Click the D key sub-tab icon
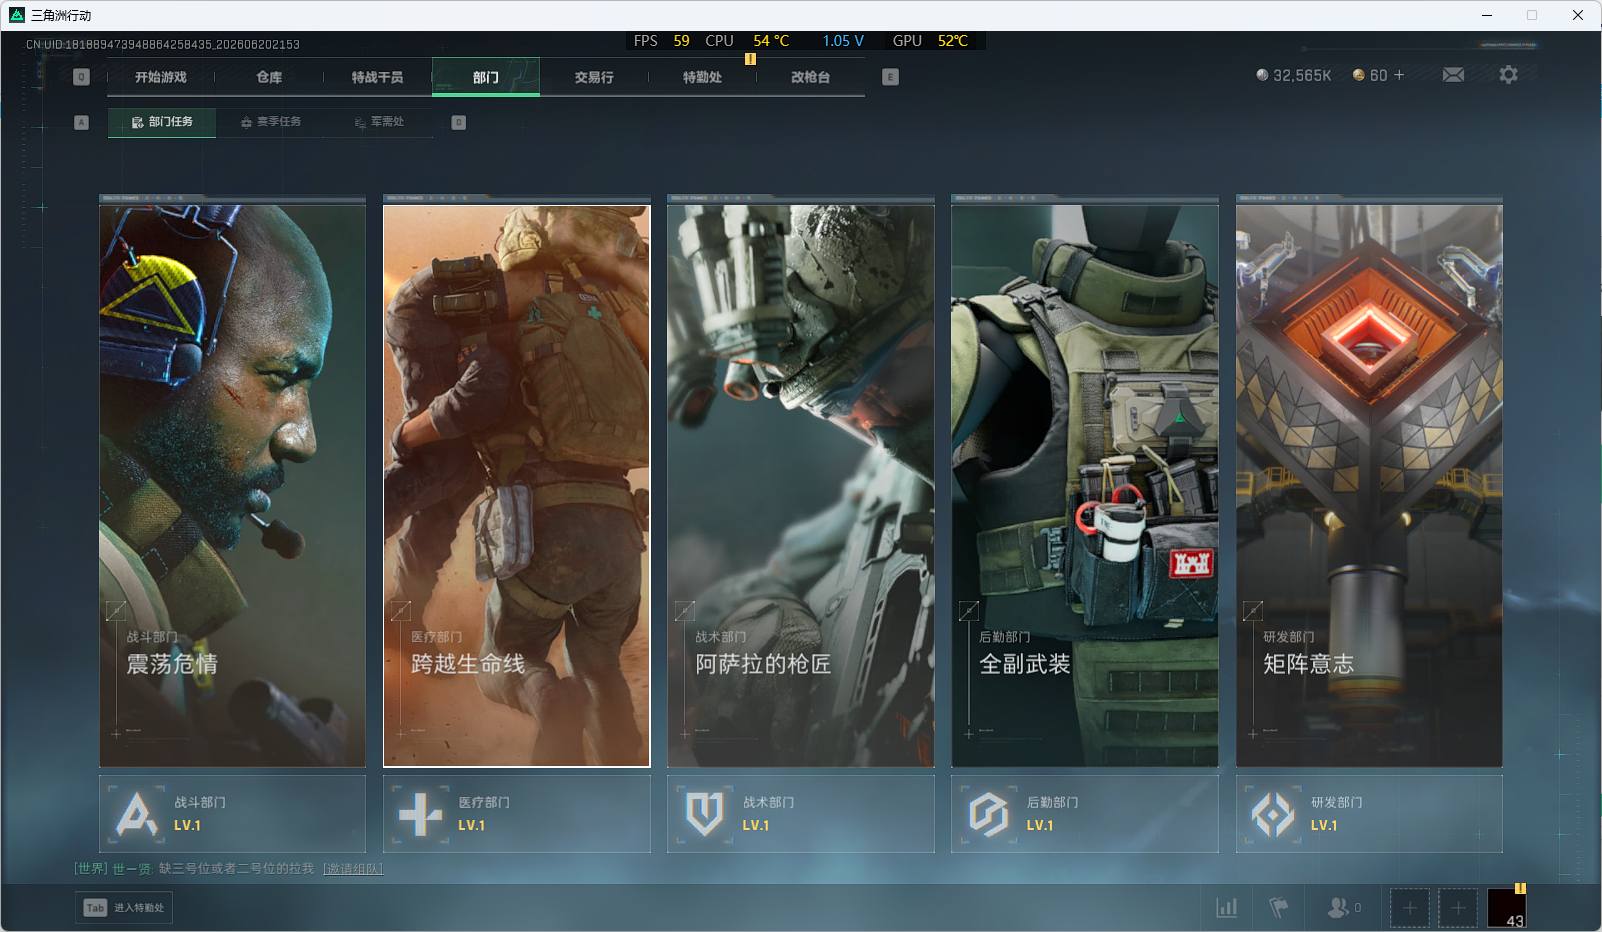The height and width of the screenshot is (932, 1602). [x=459, y=122]
